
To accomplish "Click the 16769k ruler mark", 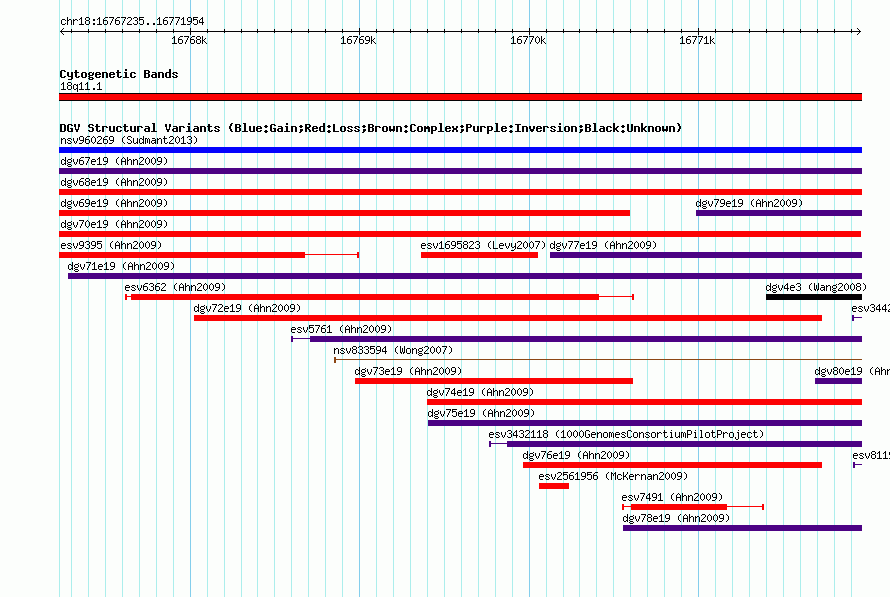I will click(358, 40).
